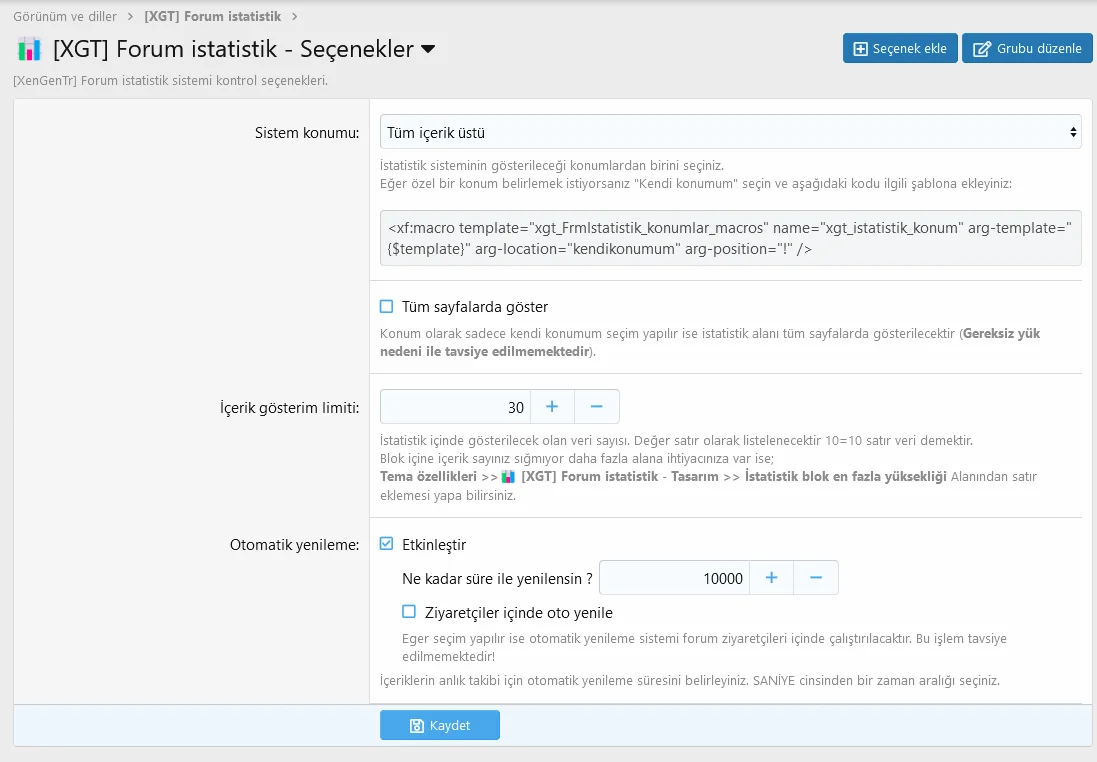Click minus icon for İçerik gösterim limiti
Viewport: 1097px width, 762px height.
(597, 407)
